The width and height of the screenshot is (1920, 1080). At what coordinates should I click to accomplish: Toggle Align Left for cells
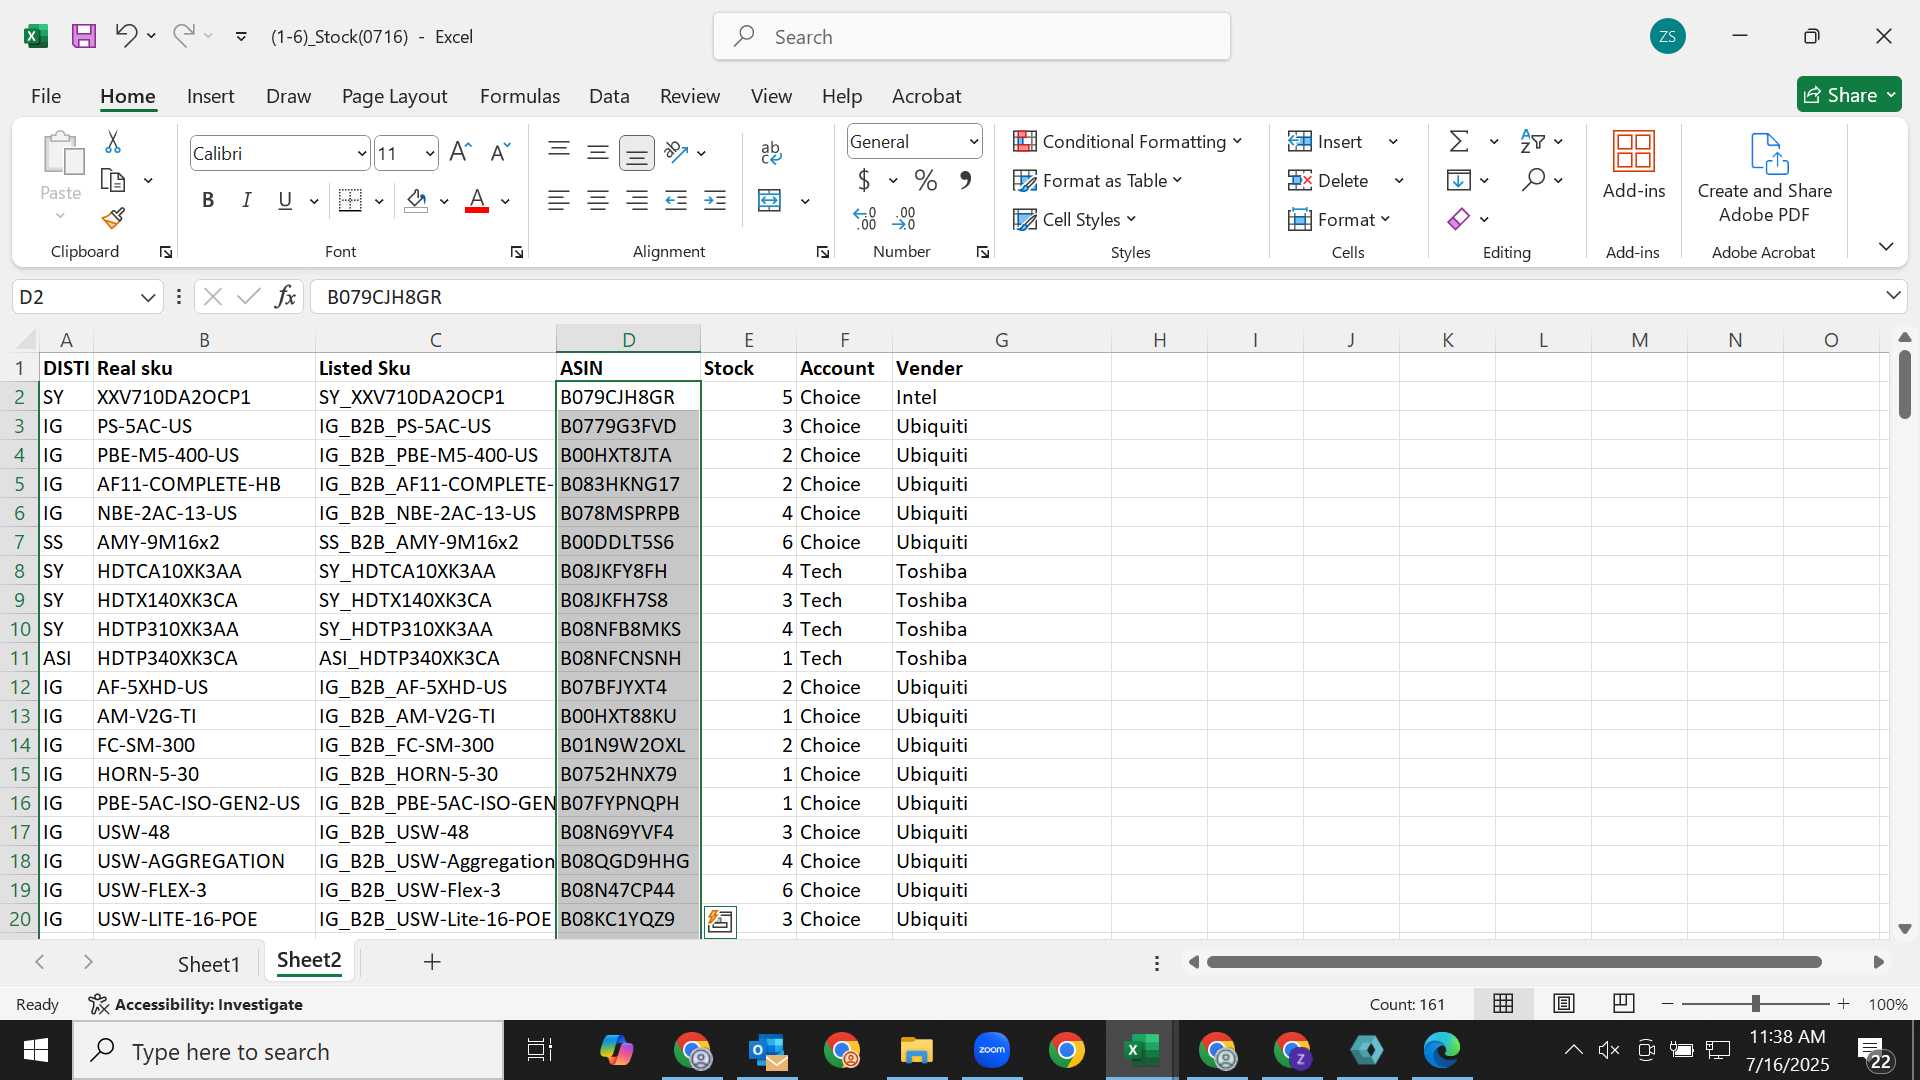tap(559, 201)
